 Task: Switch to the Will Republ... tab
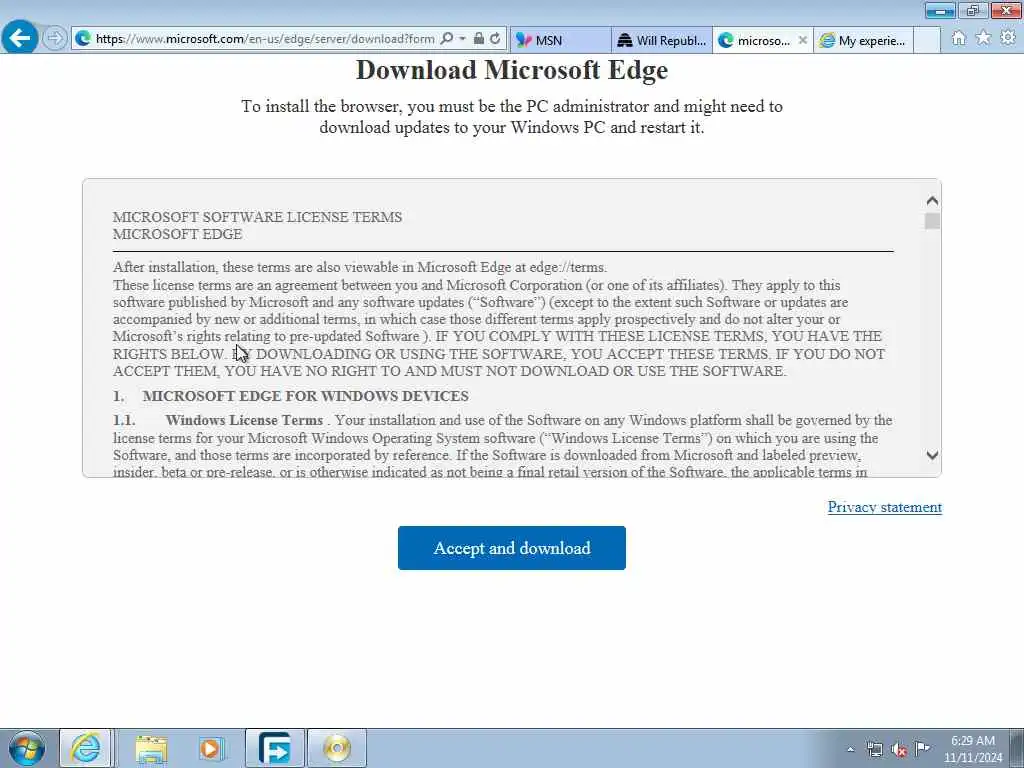[x=662, y=40]
